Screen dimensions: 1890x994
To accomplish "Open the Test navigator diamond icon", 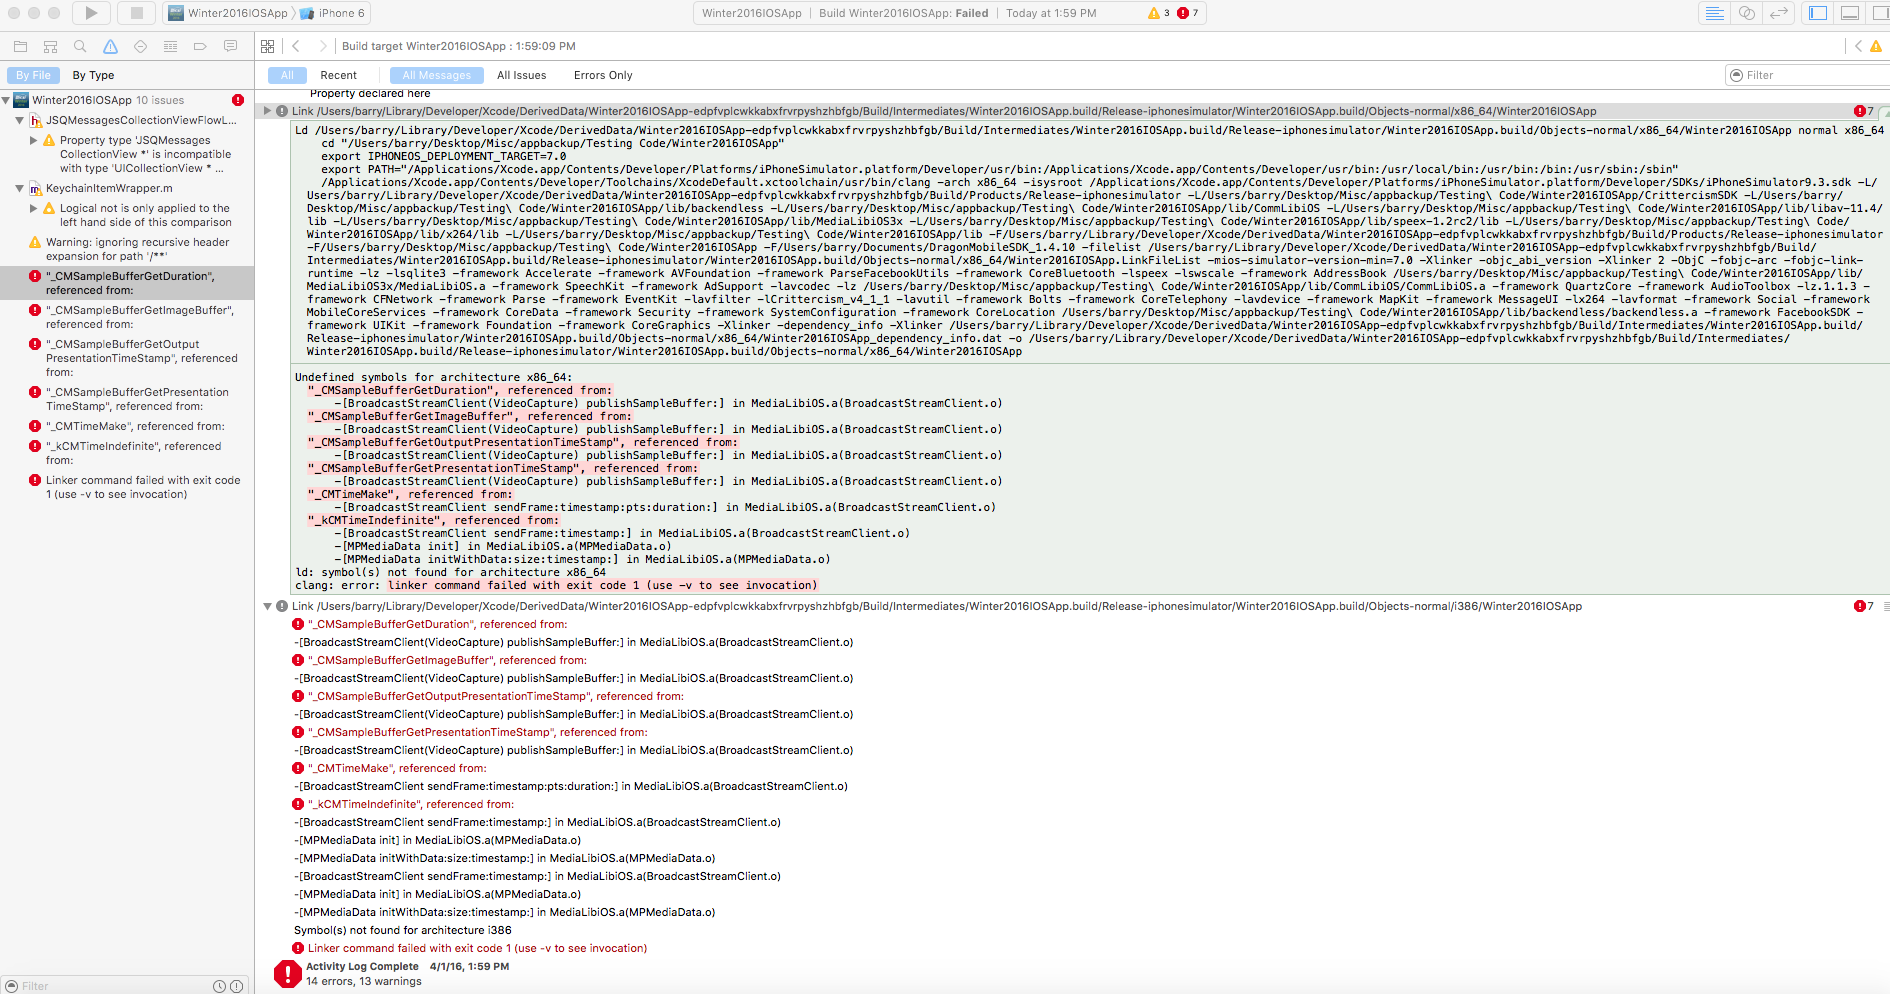I will click(140, 46).
